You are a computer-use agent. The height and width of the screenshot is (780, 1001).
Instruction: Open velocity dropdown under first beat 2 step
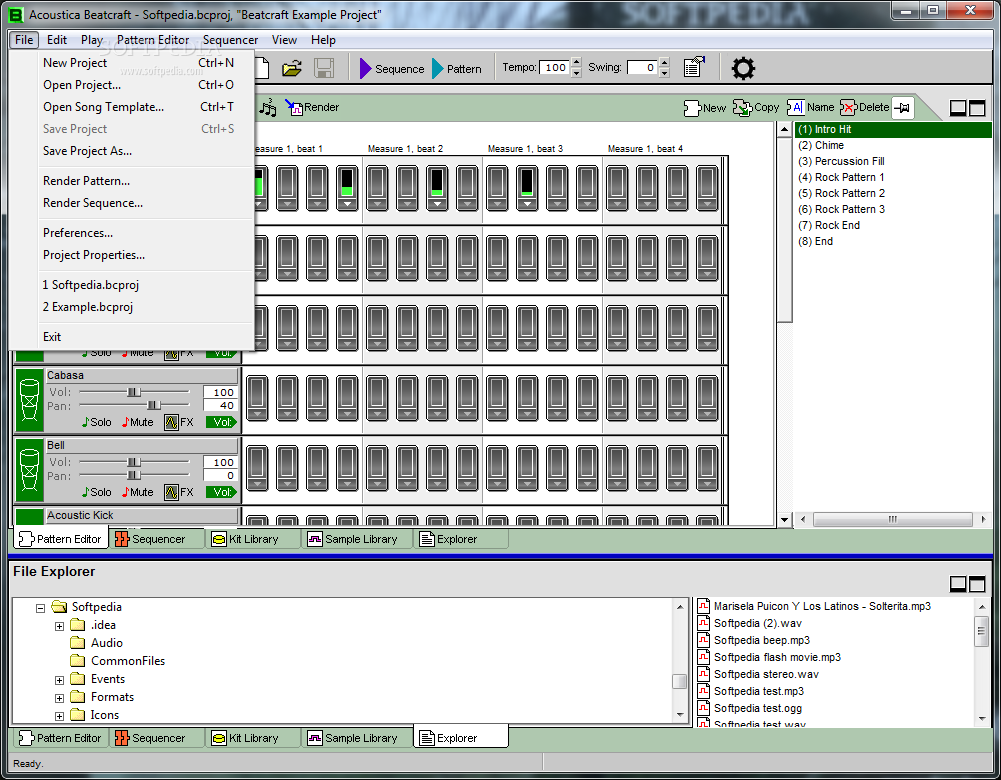coord(377,204)
